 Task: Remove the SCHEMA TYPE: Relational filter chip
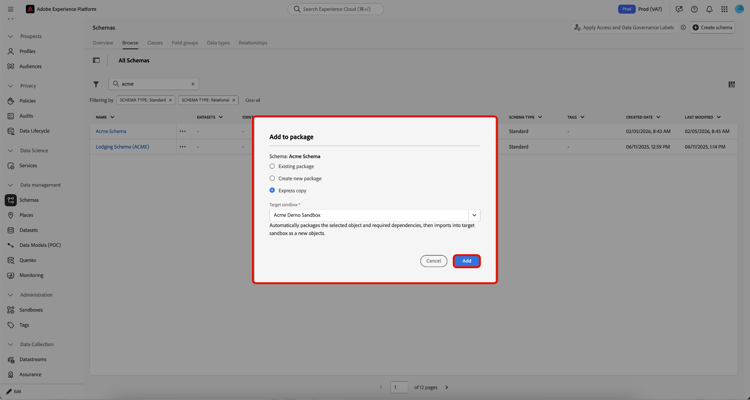(234, 100)
